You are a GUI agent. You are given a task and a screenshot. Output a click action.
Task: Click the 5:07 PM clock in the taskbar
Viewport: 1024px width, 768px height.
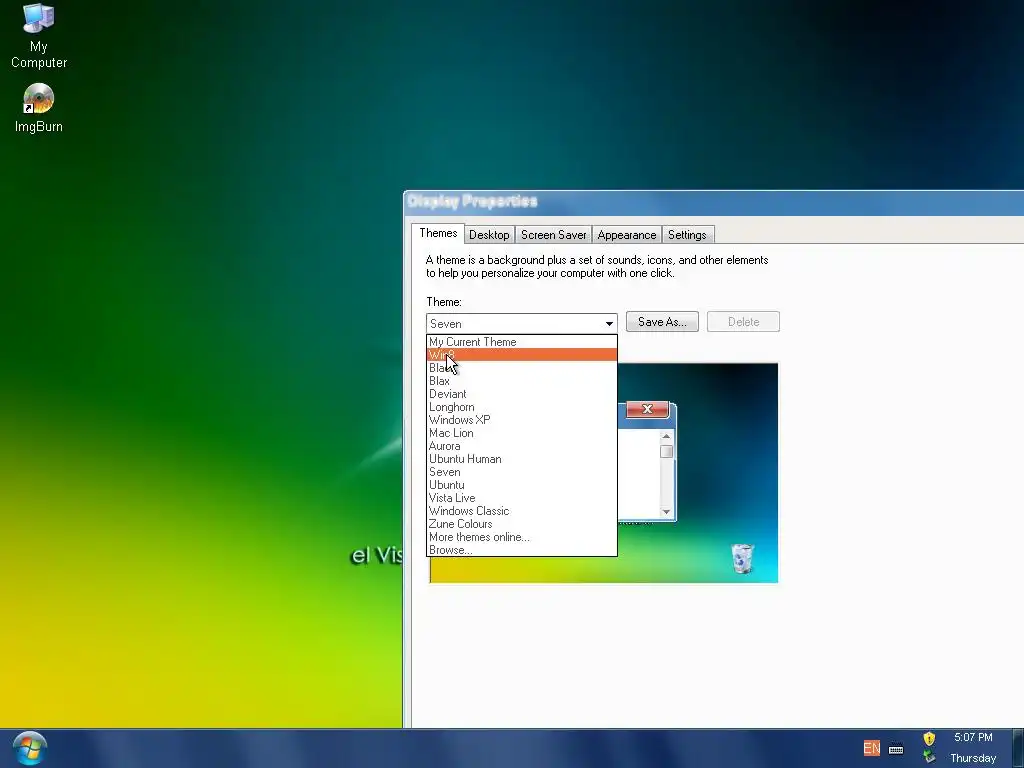(x=972, y=737)
